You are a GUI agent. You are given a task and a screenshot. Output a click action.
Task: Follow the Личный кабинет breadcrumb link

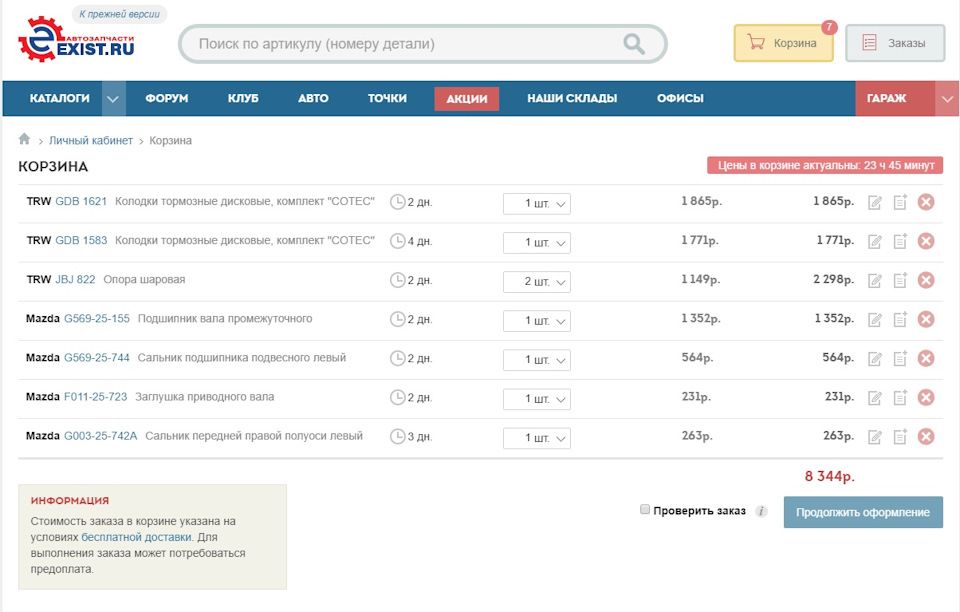coord(91,141)
